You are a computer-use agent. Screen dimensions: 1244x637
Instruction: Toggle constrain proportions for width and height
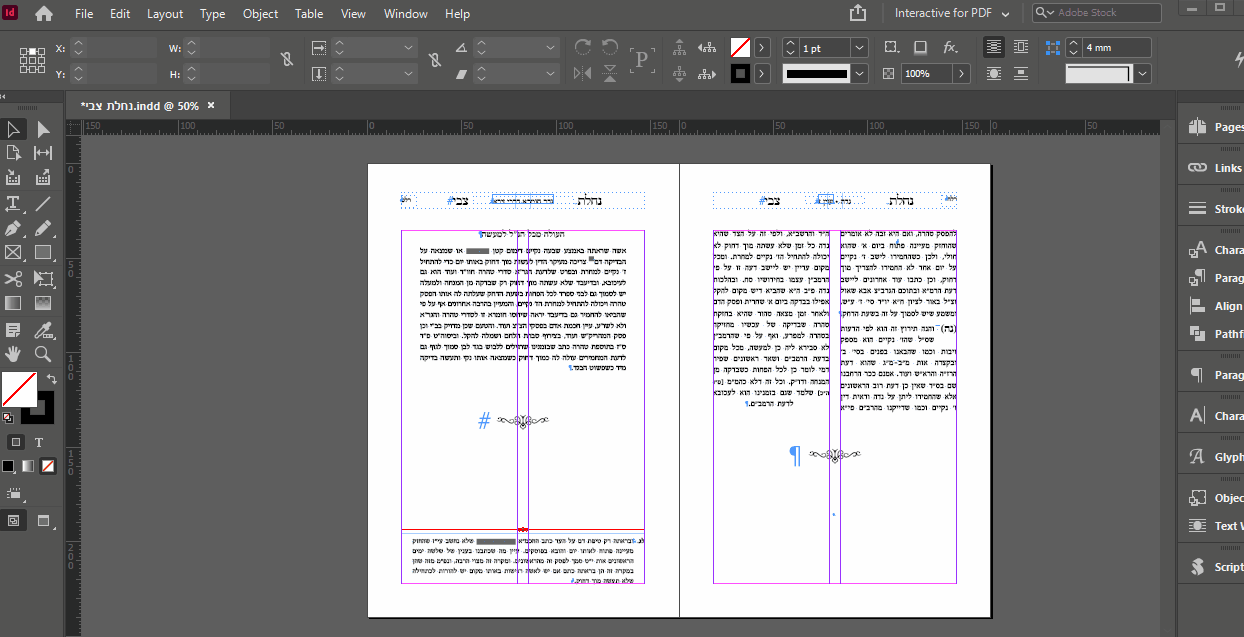287,60
